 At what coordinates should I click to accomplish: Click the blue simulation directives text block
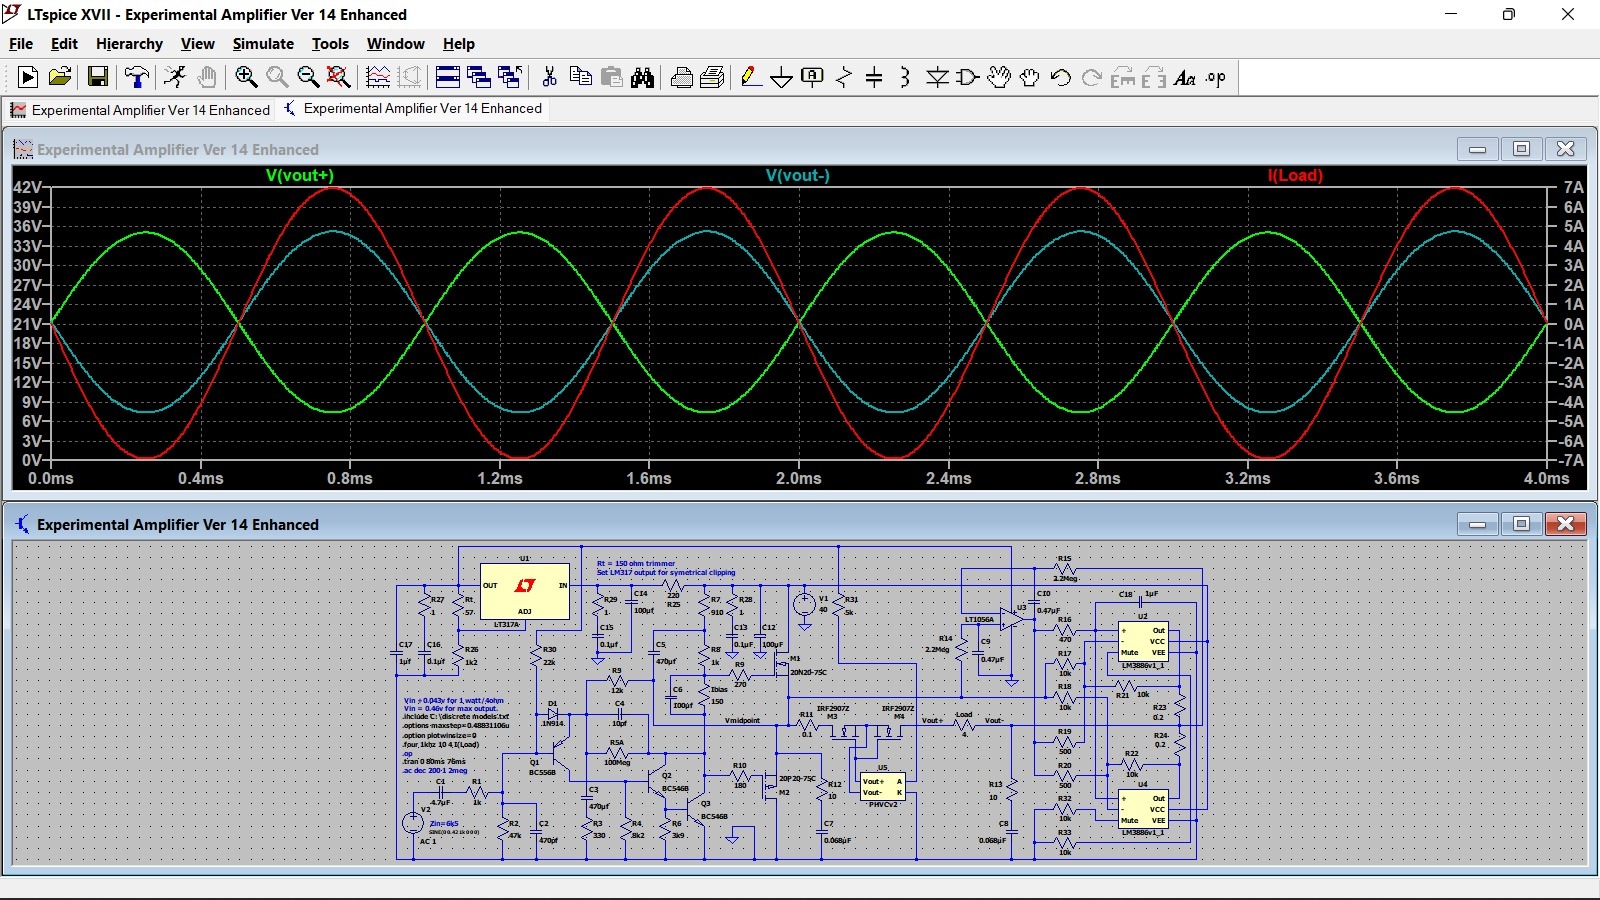456,735
